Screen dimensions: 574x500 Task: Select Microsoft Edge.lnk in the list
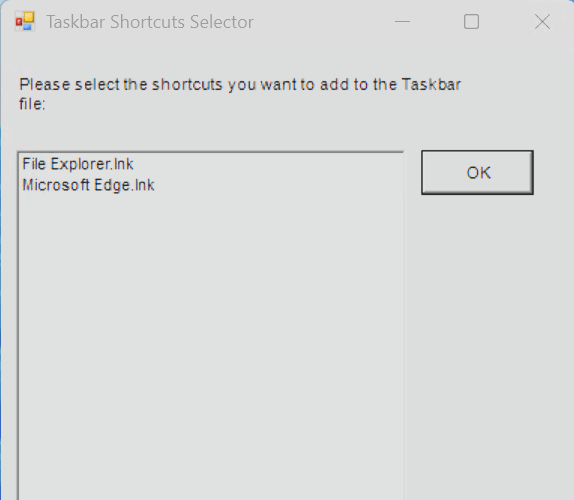click(x=88, y=185)
